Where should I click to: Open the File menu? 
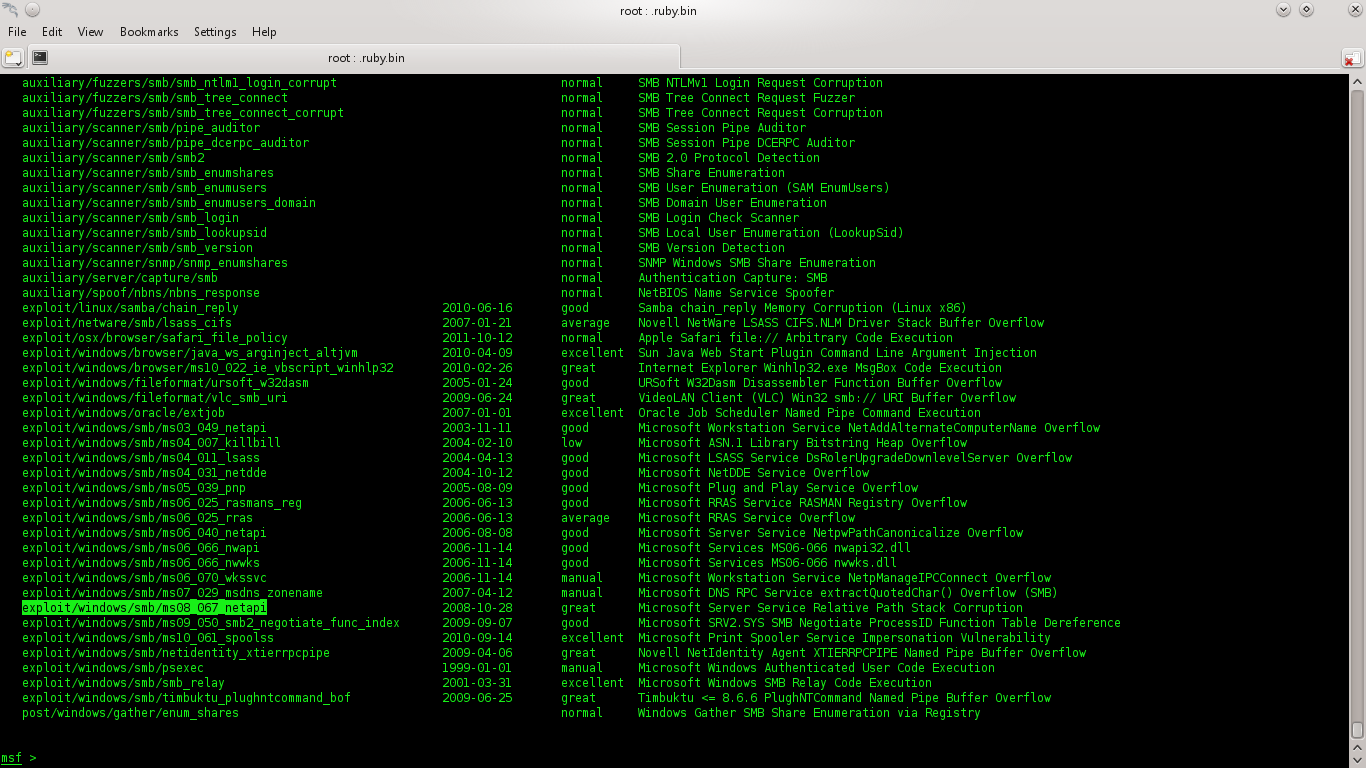click(x=17, y=32)
